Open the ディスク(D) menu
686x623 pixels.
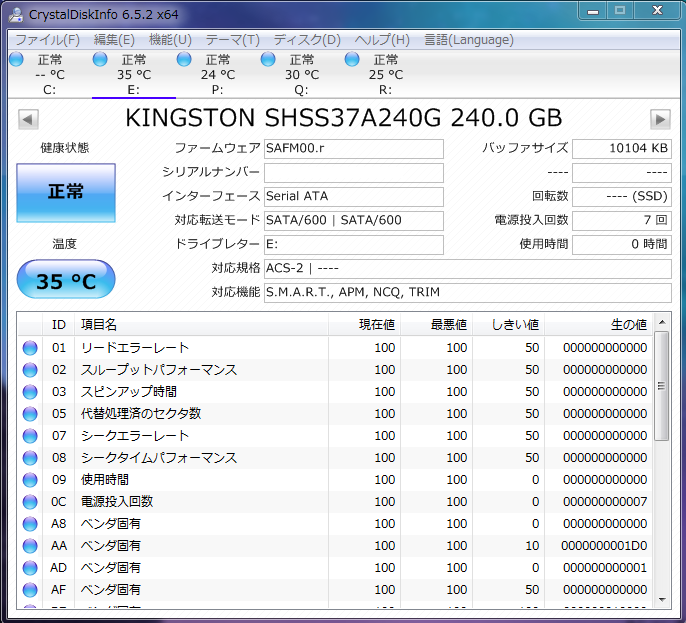click(x=307, y=40)
